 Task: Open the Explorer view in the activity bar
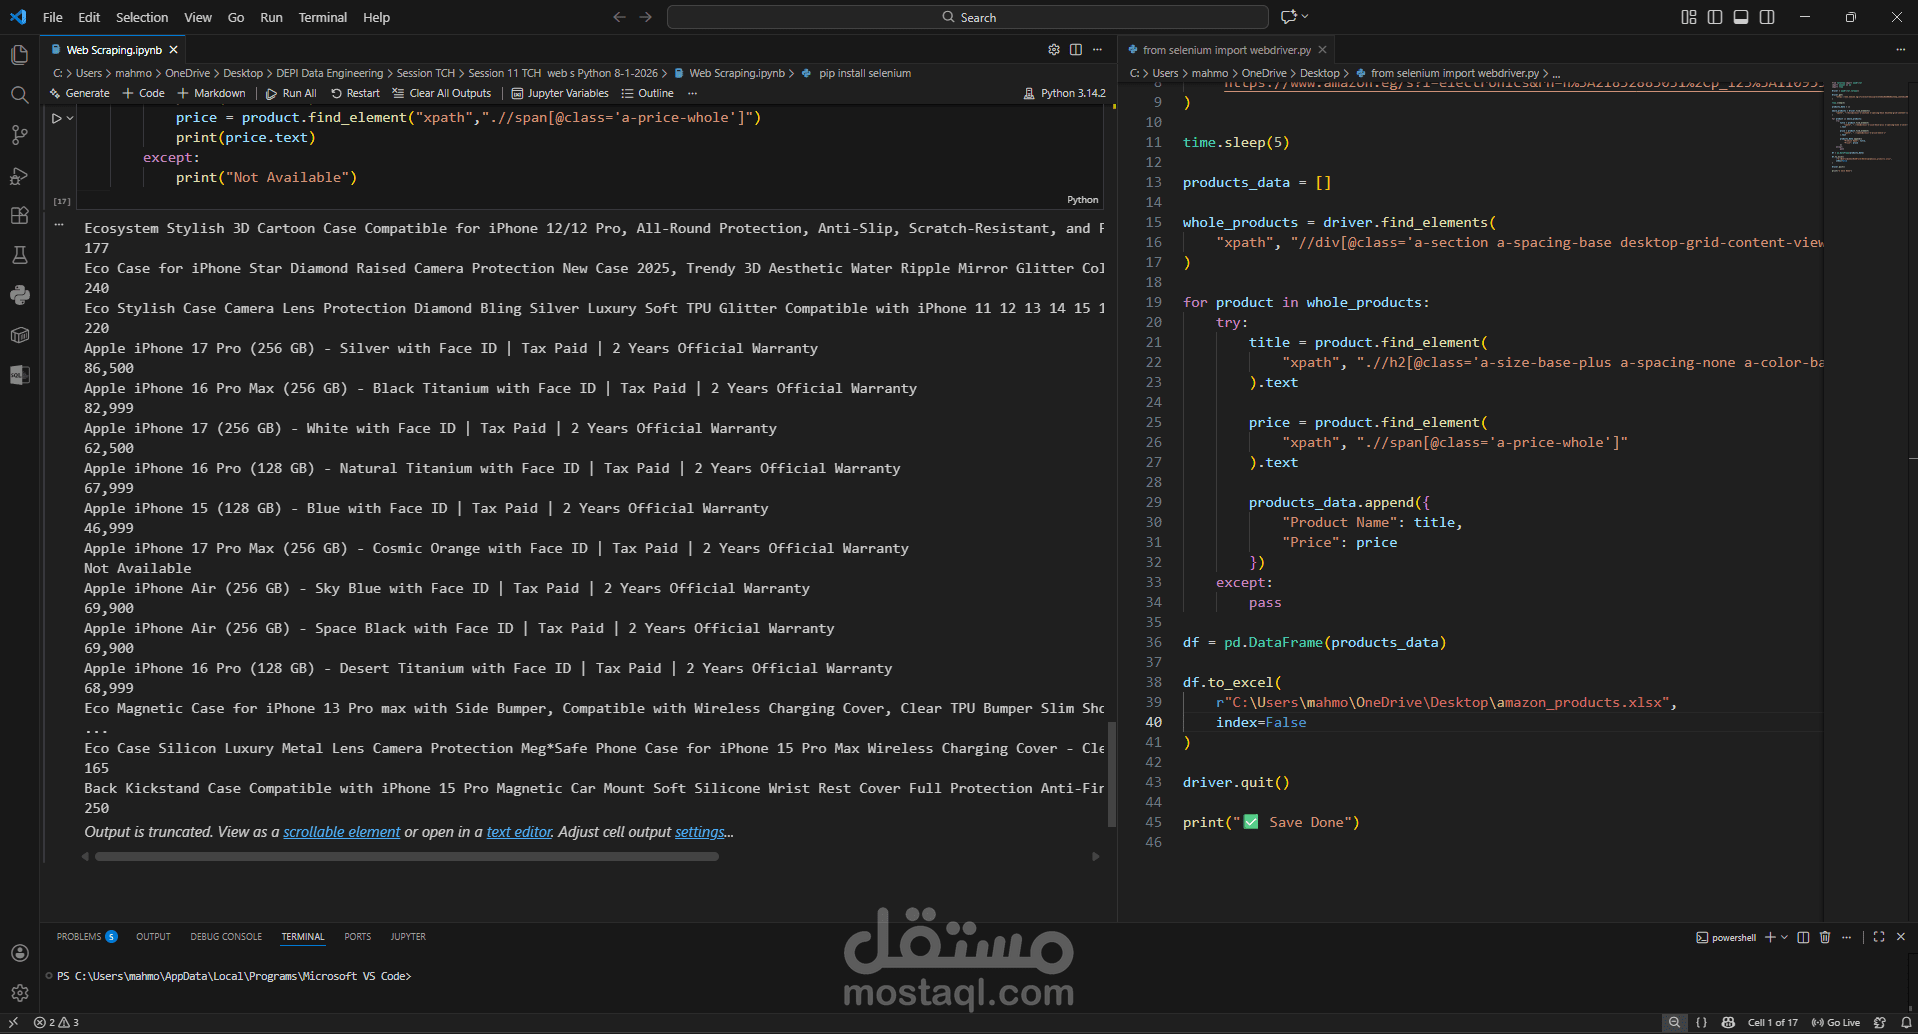coord(19,55)
